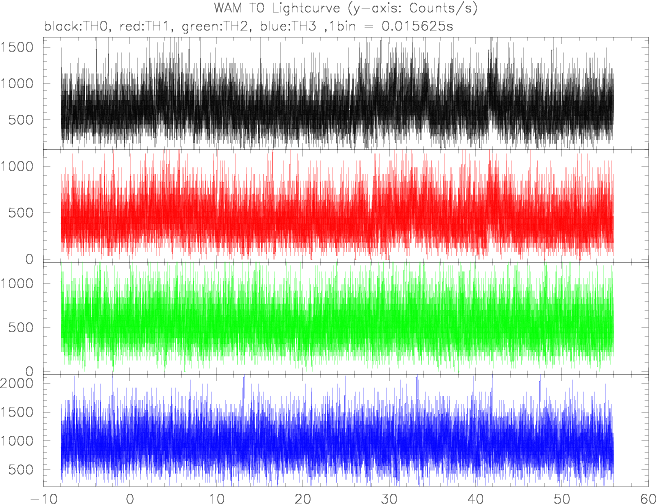This screenshot has height=504, width=657.
Task: Select the 1000 tick on the blue TH3 panel
Action: 17,441
